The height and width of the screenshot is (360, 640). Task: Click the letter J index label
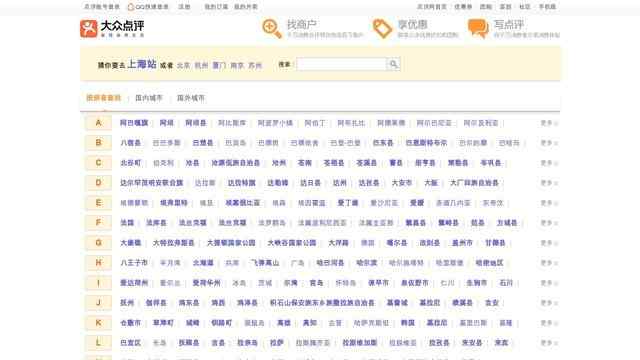(x=98, y=303)
